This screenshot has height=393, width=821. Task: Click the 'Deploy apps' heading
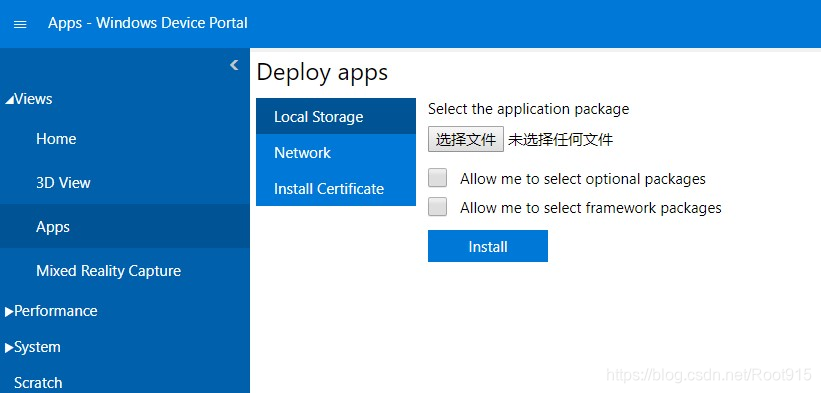[x=322, y=72]
